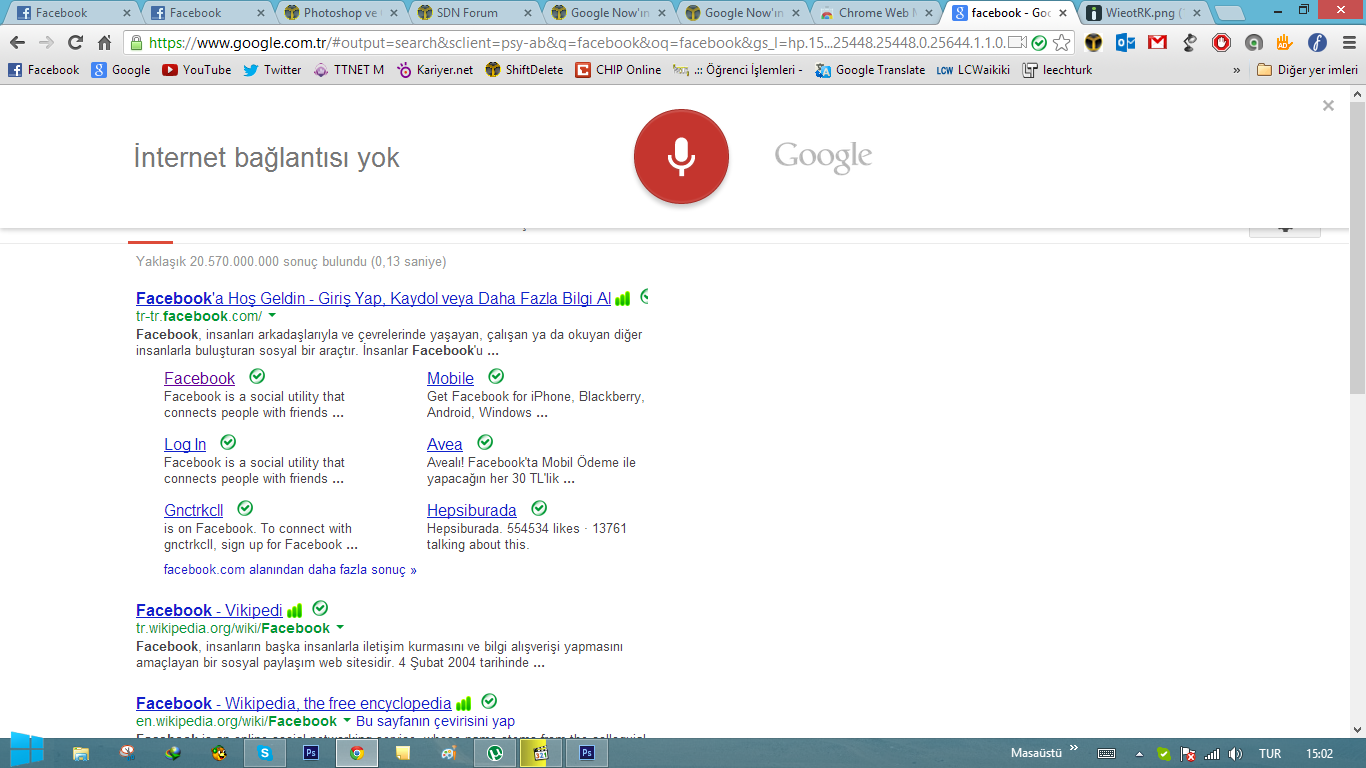Expand arrow next to tr.wikipedia.org/wiki/Facebook

(340, 627)
